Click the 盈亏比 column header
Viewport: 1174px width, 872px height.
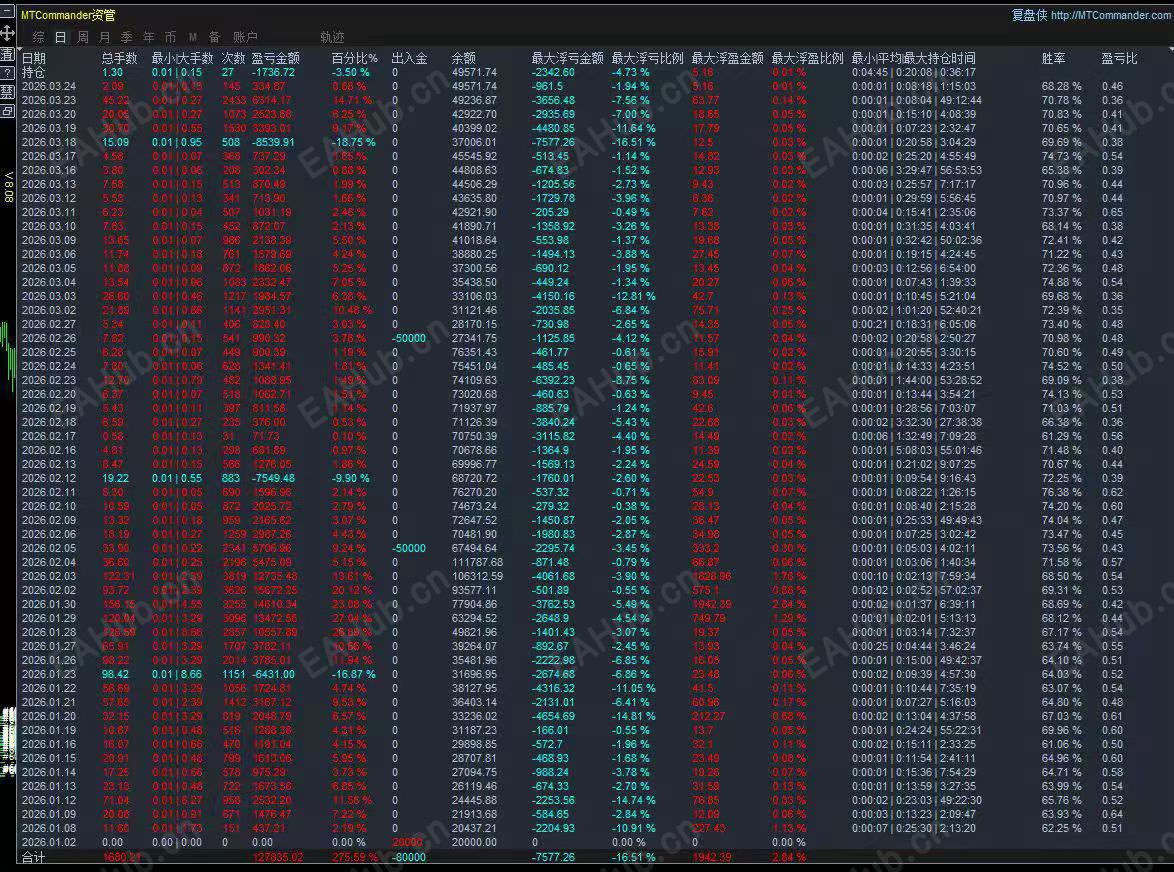[1119, 58]
